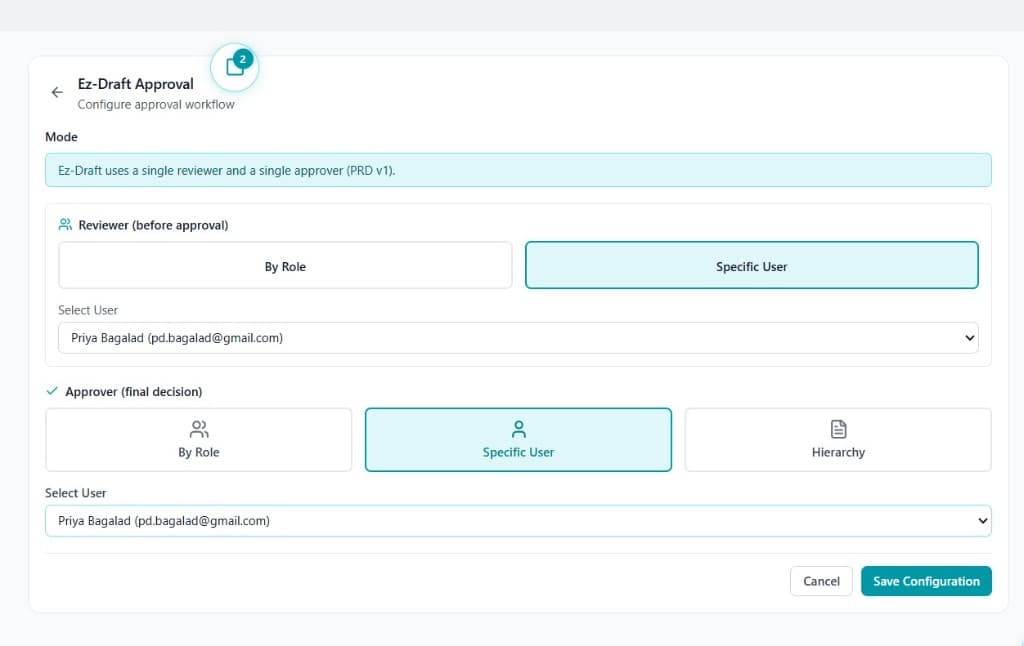
Task: Click the approver checkmark icon
Action: pos(52,391)
